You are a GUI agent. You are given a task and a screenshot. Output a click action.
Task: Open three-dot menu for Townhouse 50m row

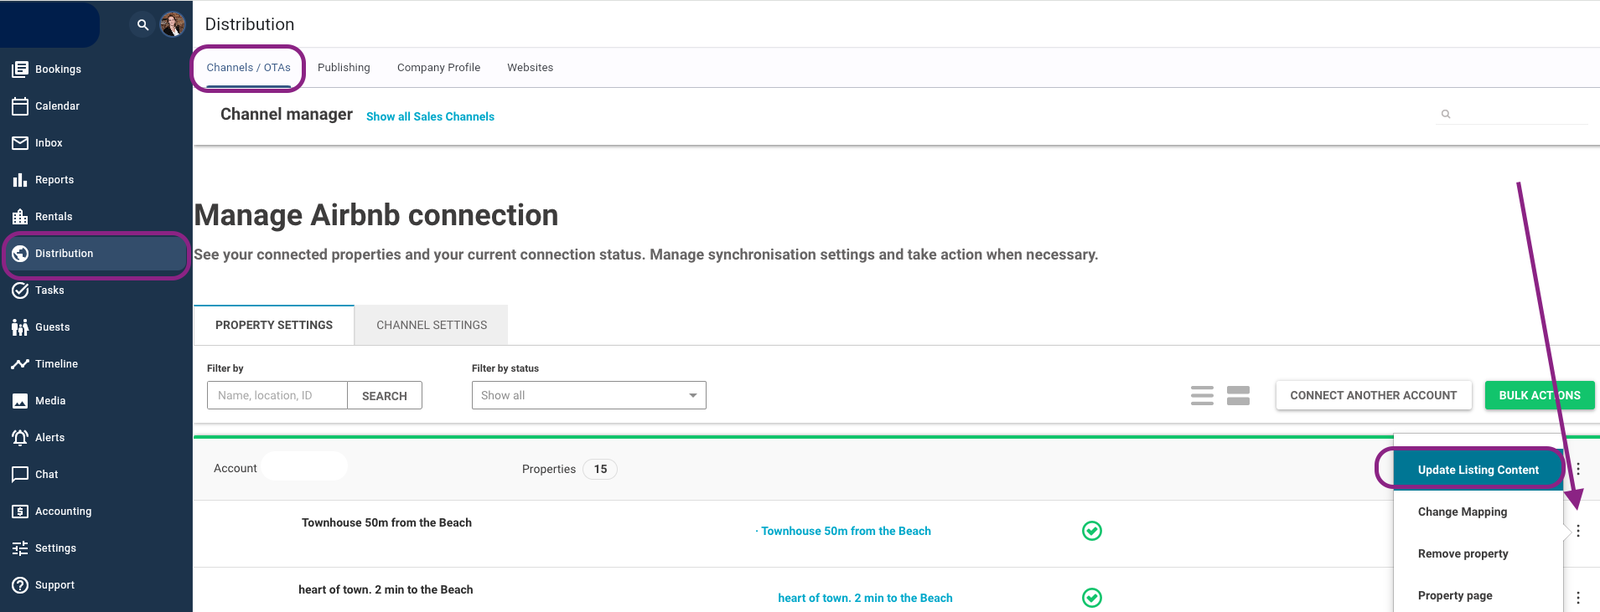[x=1578, y=531]
